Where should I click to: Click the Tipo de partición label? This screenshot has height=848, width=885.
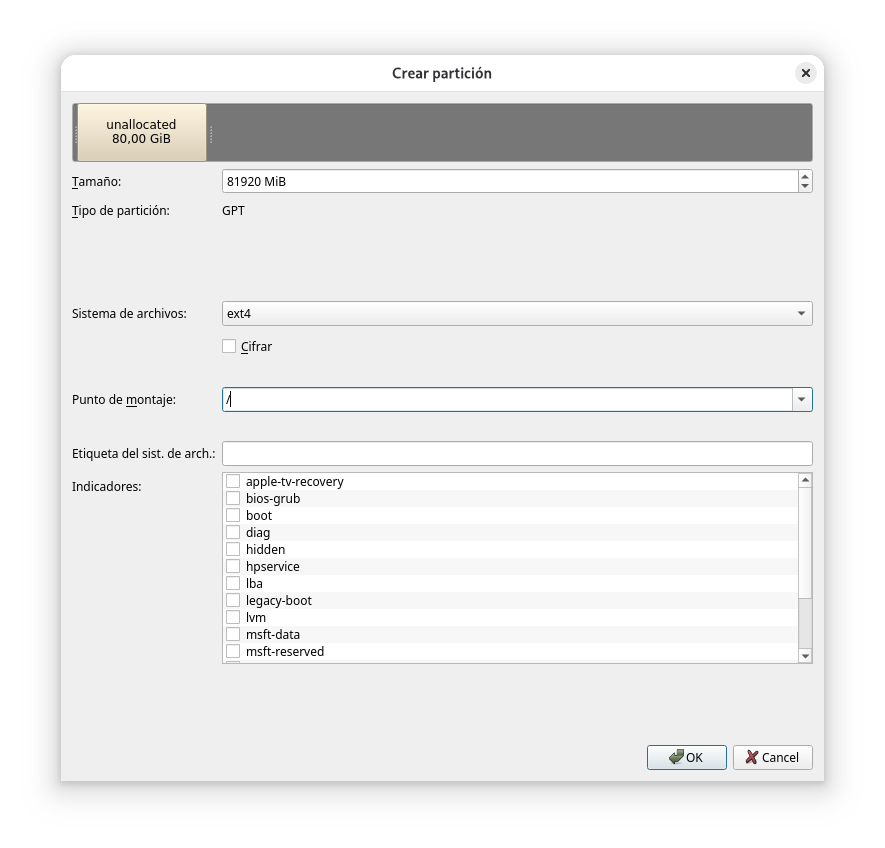point(121,211)
